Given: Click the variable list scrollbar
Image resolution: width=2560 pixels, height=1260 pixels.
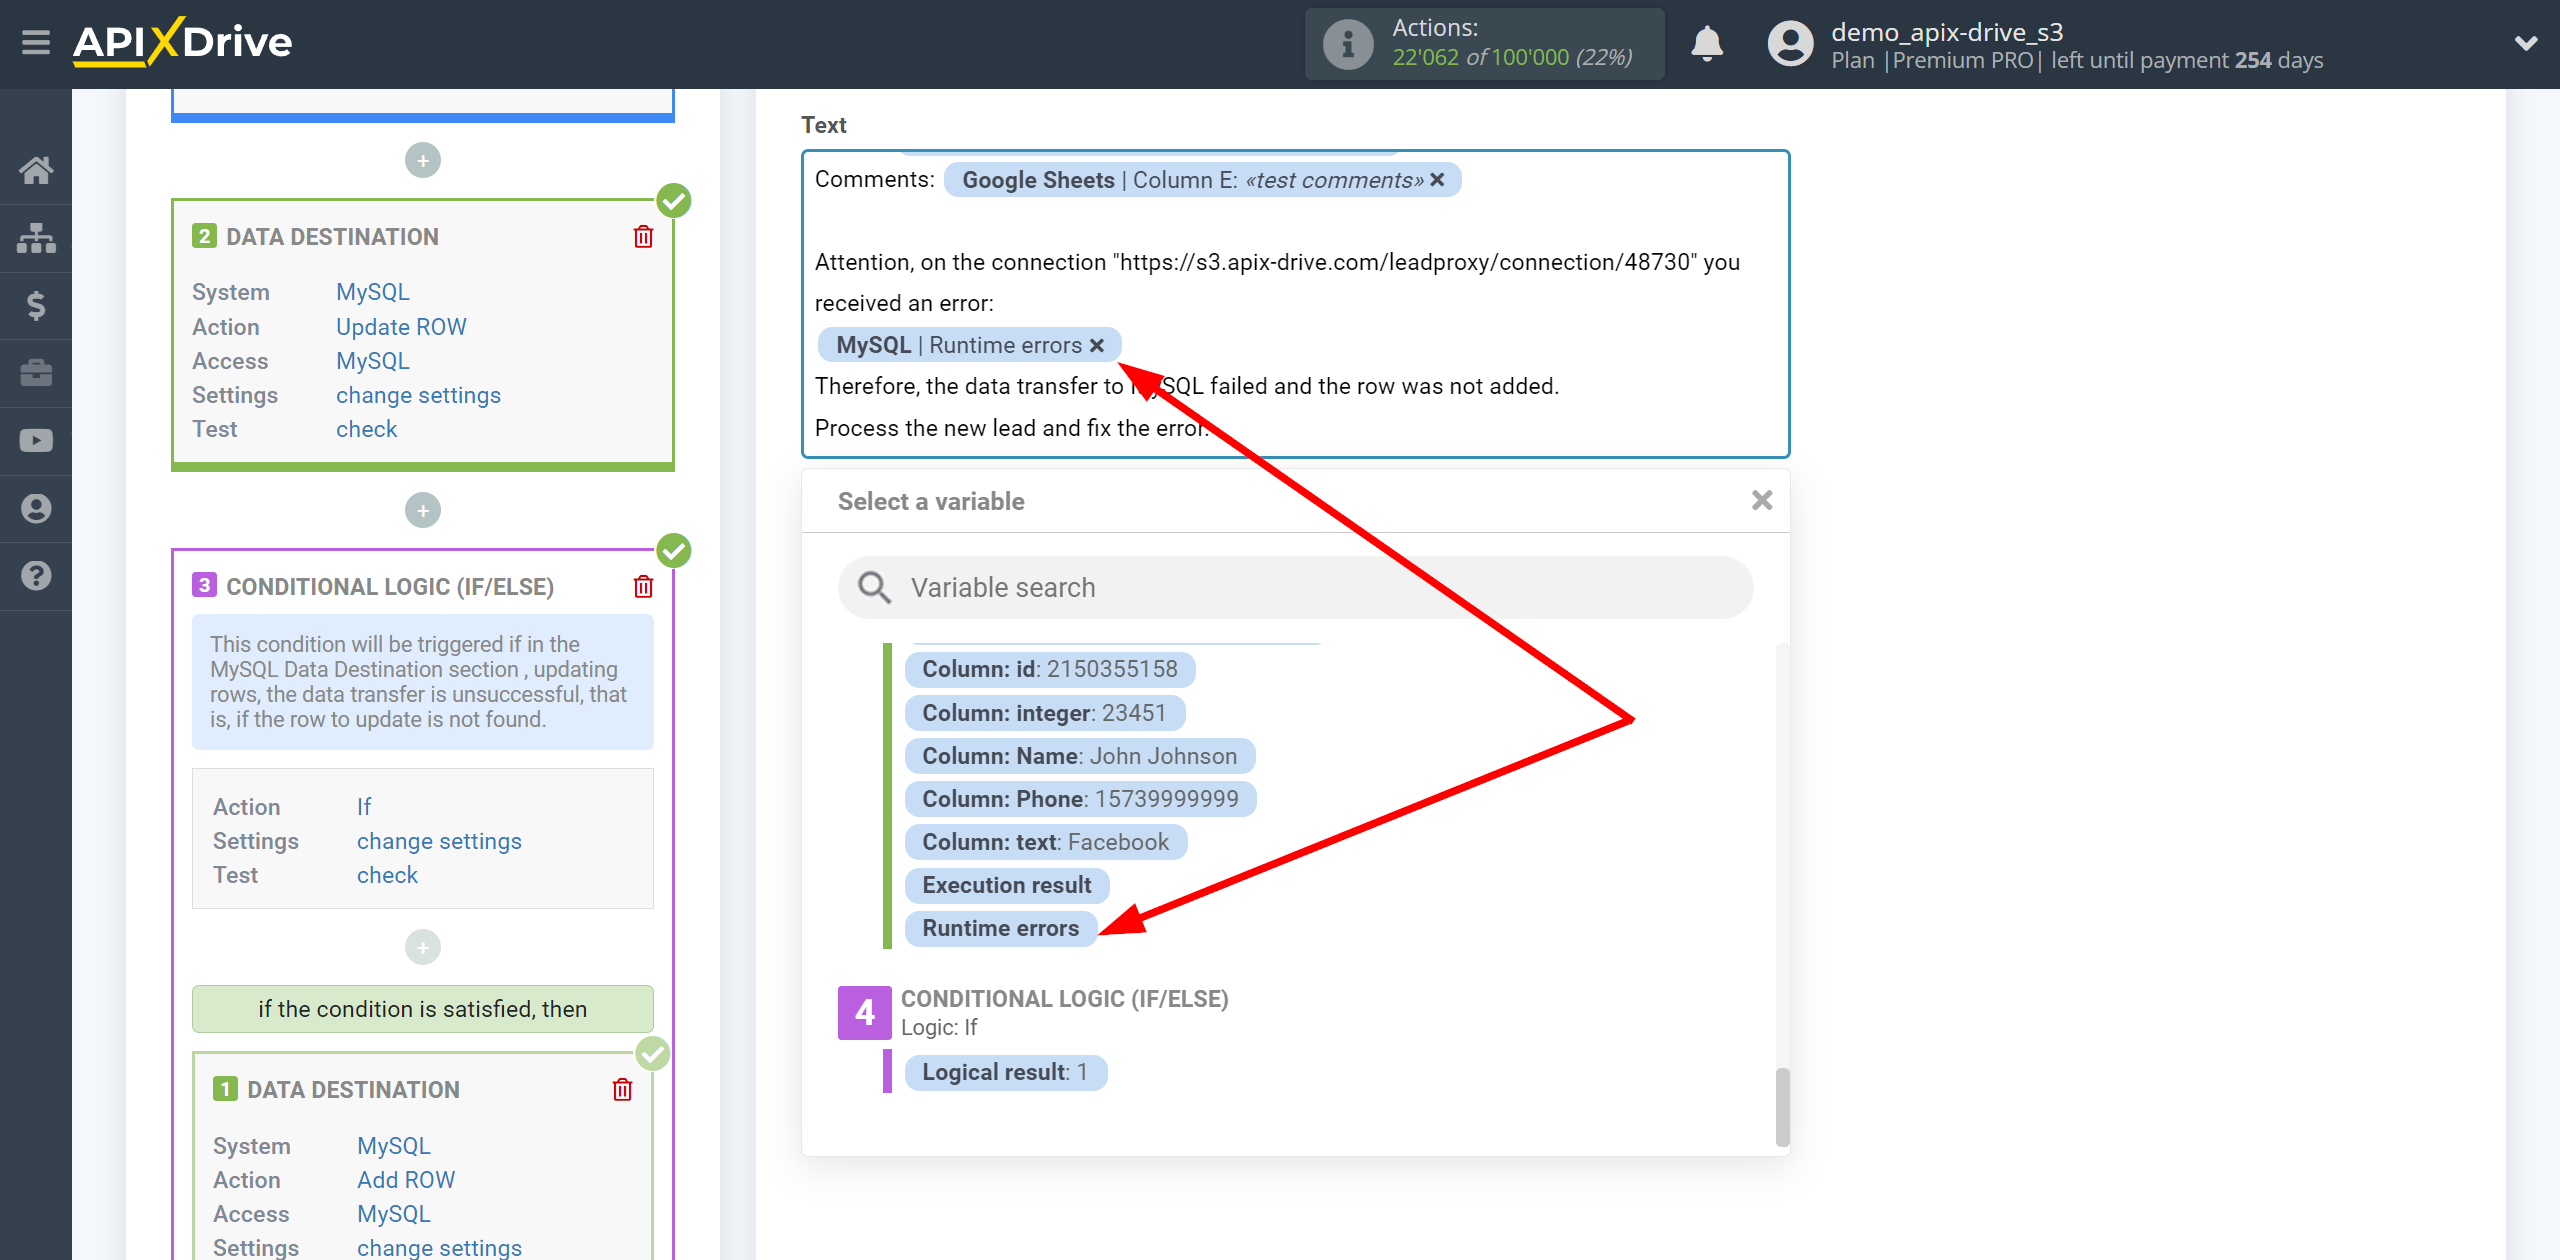Looking at the screenshot, I should click(x=1782, y=1106).
